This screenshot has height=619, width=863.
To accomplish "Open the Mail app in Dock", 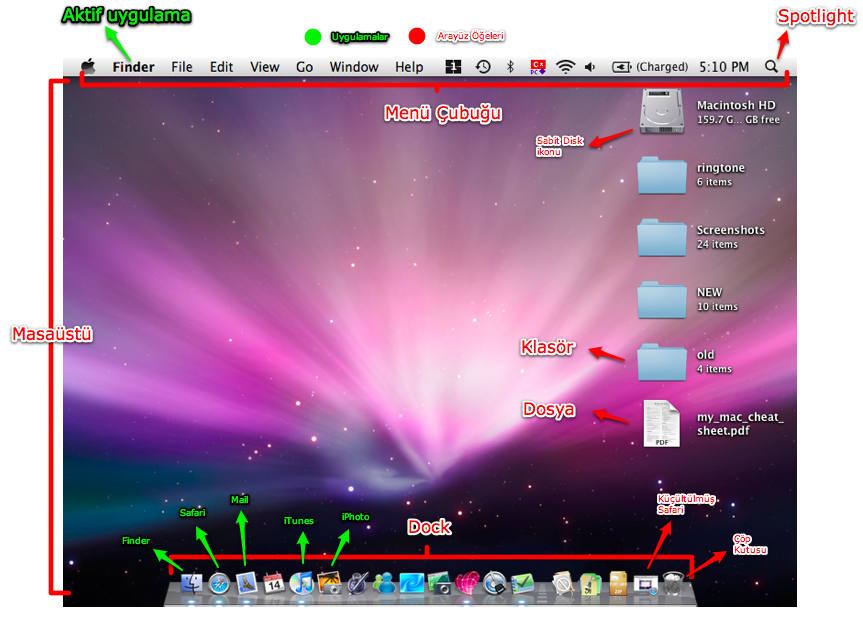I will pos(248,583).
